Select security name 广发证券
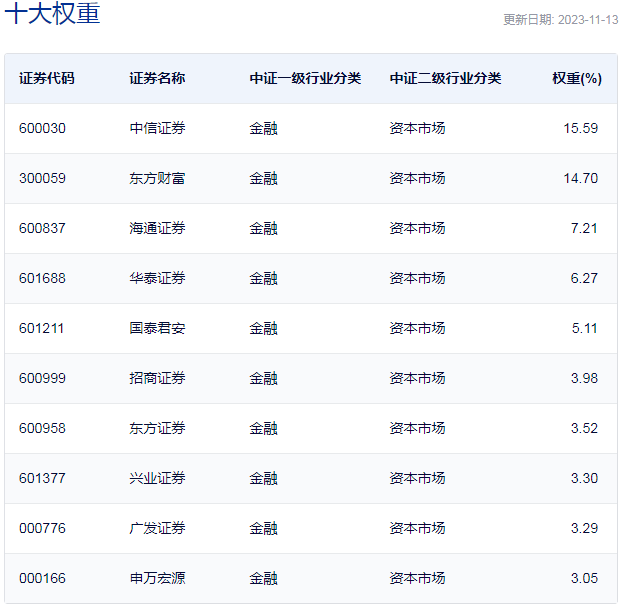This screenshot has width=623, height=607. [157, 529]
